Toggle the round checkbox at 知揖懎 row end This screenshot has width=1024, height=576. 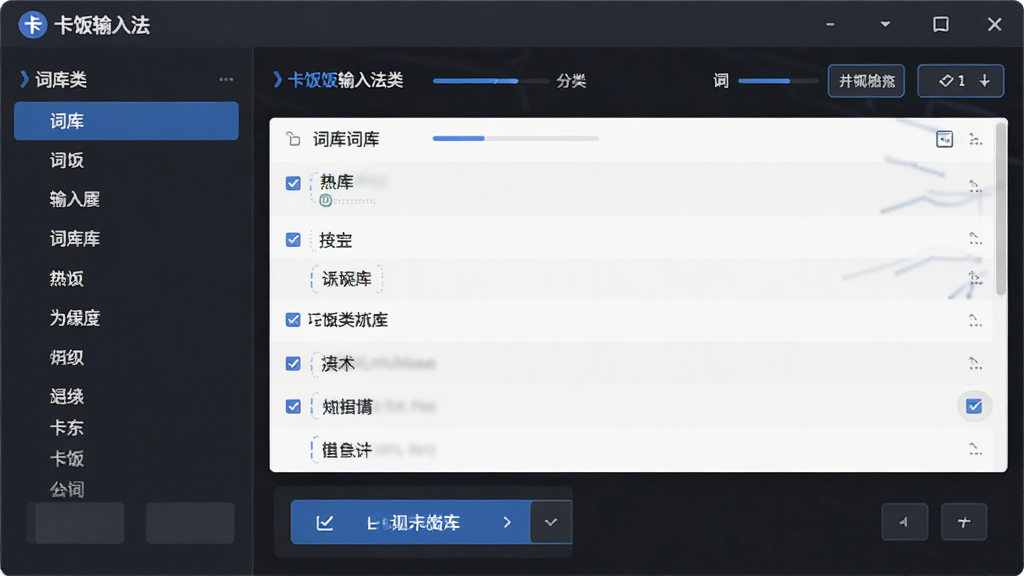click(x=974, y=406)
